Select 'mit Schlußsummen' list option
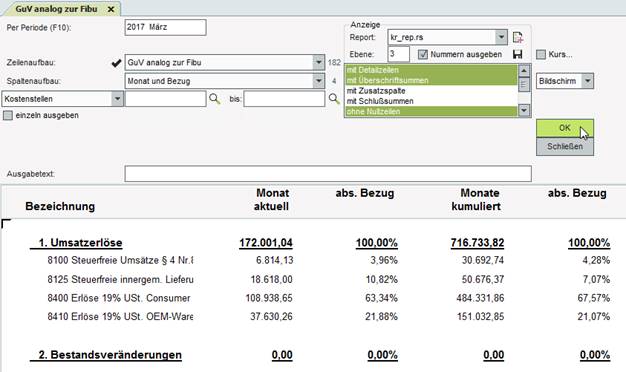Image resolution: width=626 pixels, height=372 pixels. [432, 101]
